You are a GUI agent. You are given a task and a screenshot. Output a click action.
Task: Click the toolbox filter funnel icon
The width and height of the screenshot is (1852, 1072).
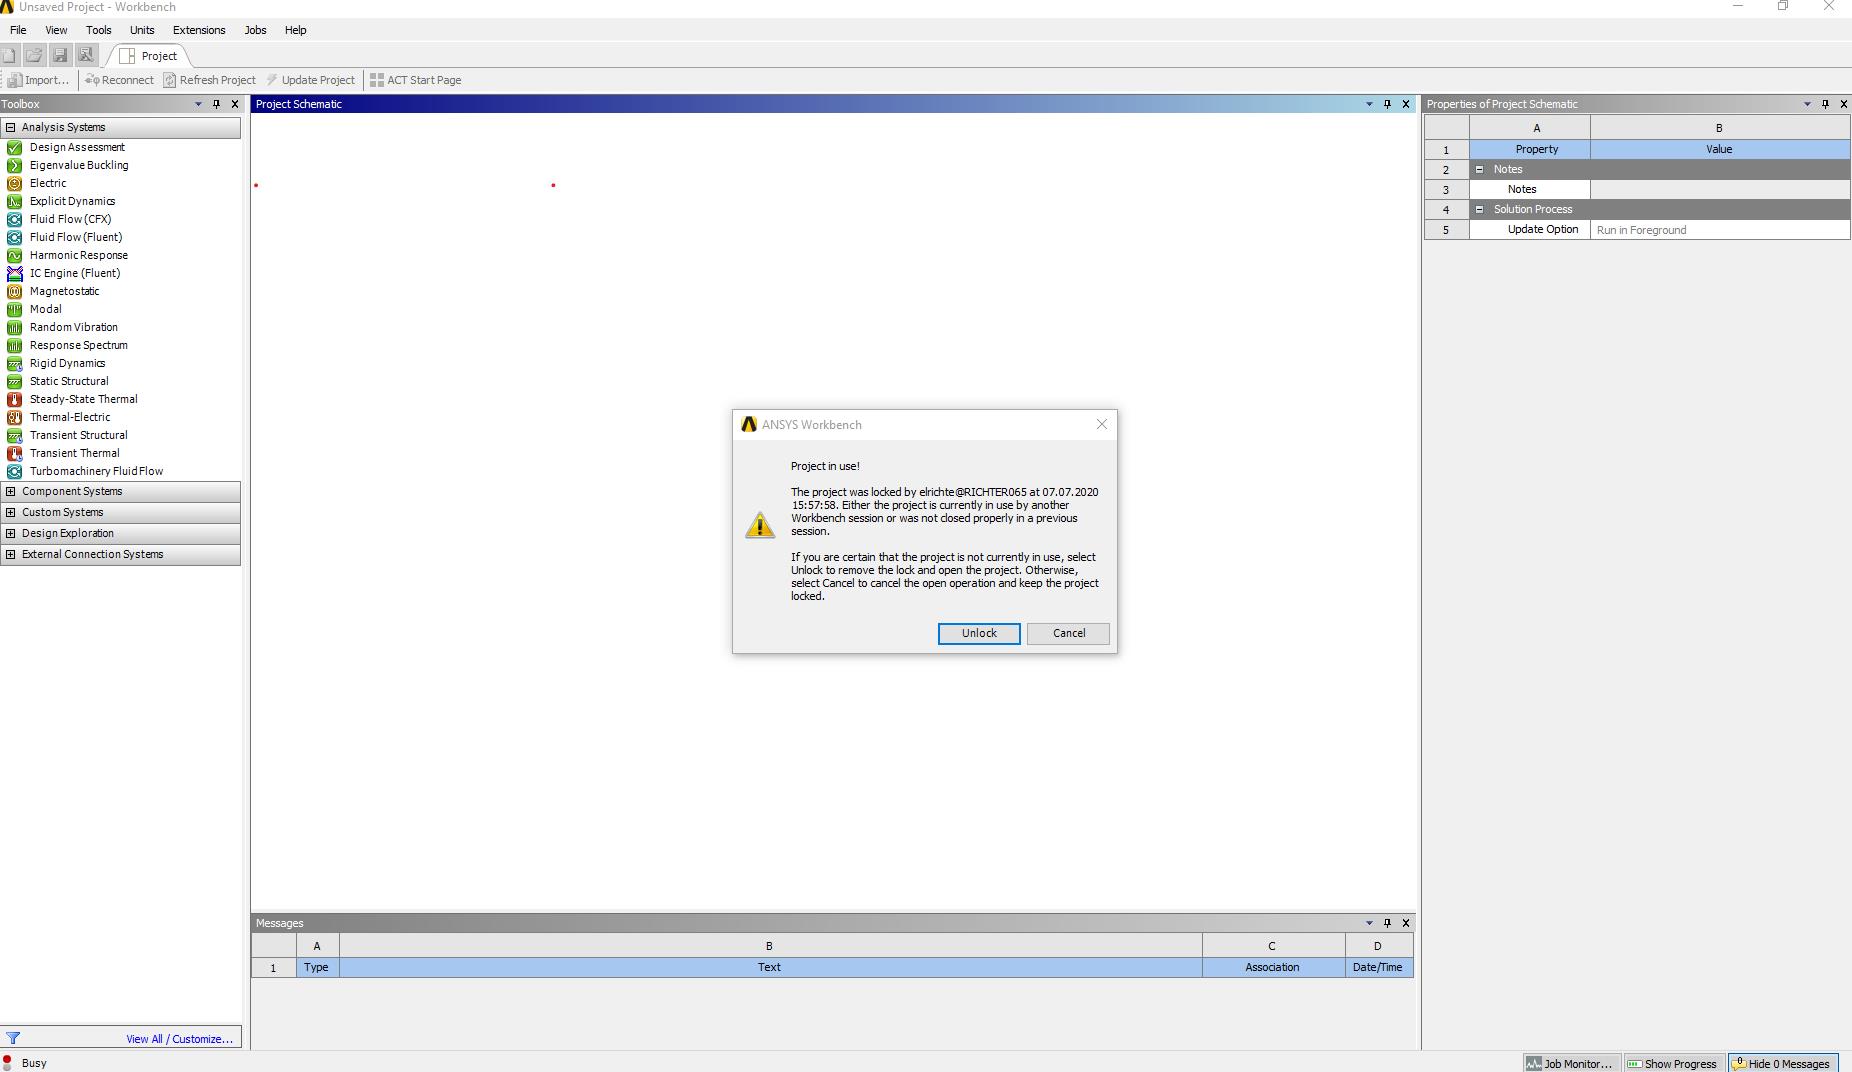13,1038
